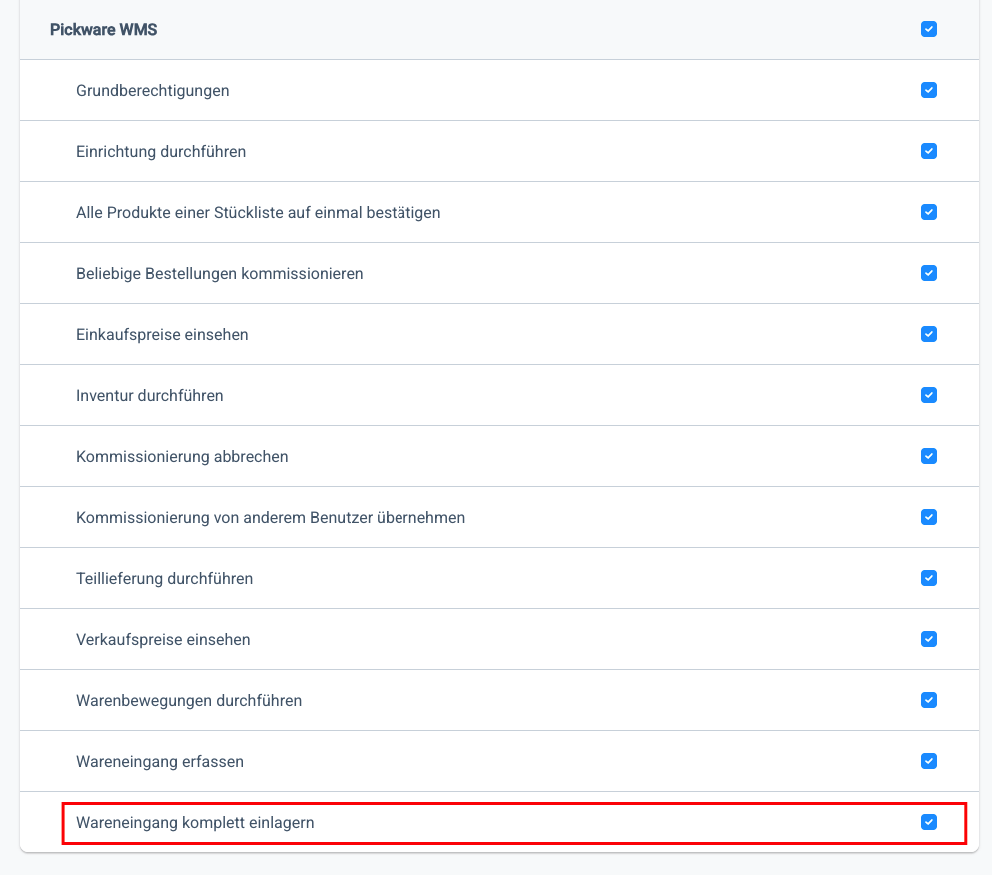Uncheck the Einkaufspreise einsehen checkbox
The height and width of the screenshot is (875, 992).
tap(929, 334)
